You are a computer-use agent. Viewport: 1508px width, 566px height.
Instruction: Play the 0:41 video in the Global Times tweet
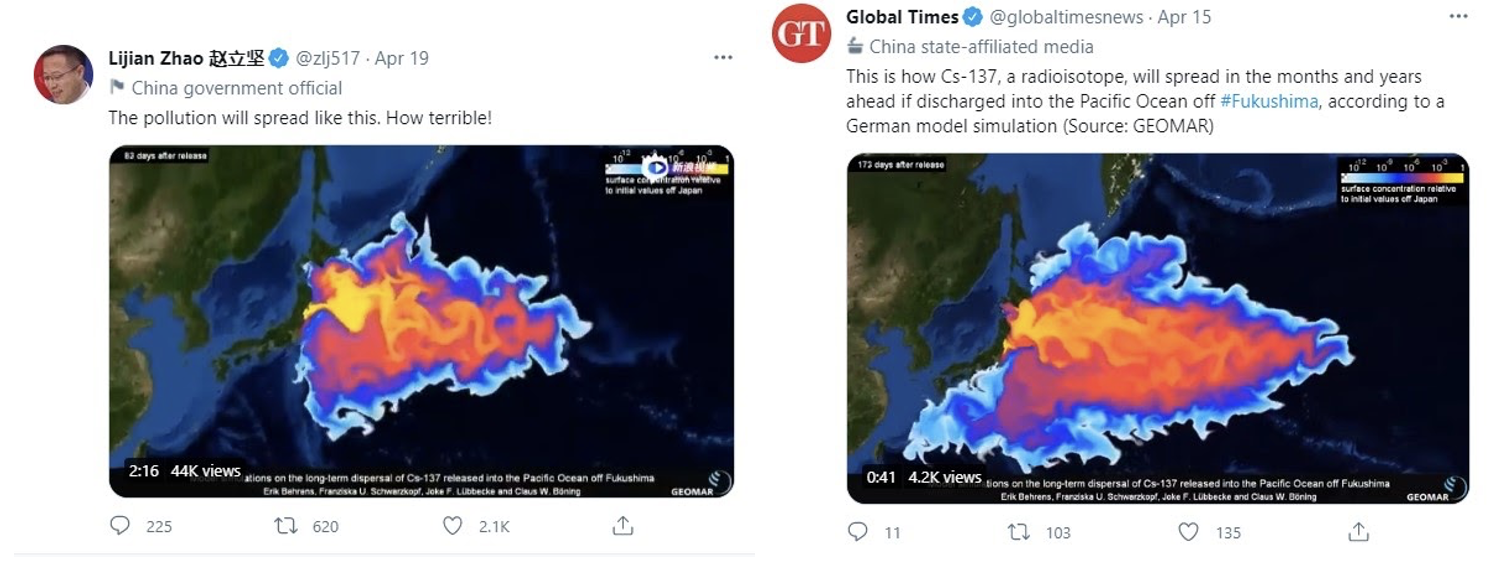(1158, 328)
